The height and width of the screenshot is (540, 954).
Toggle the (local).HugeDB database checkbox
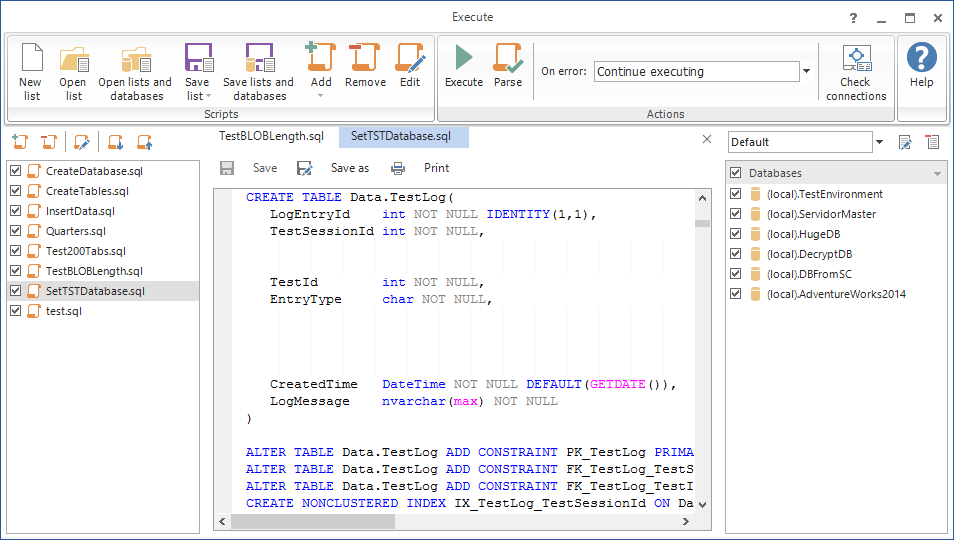coord(736,234)
